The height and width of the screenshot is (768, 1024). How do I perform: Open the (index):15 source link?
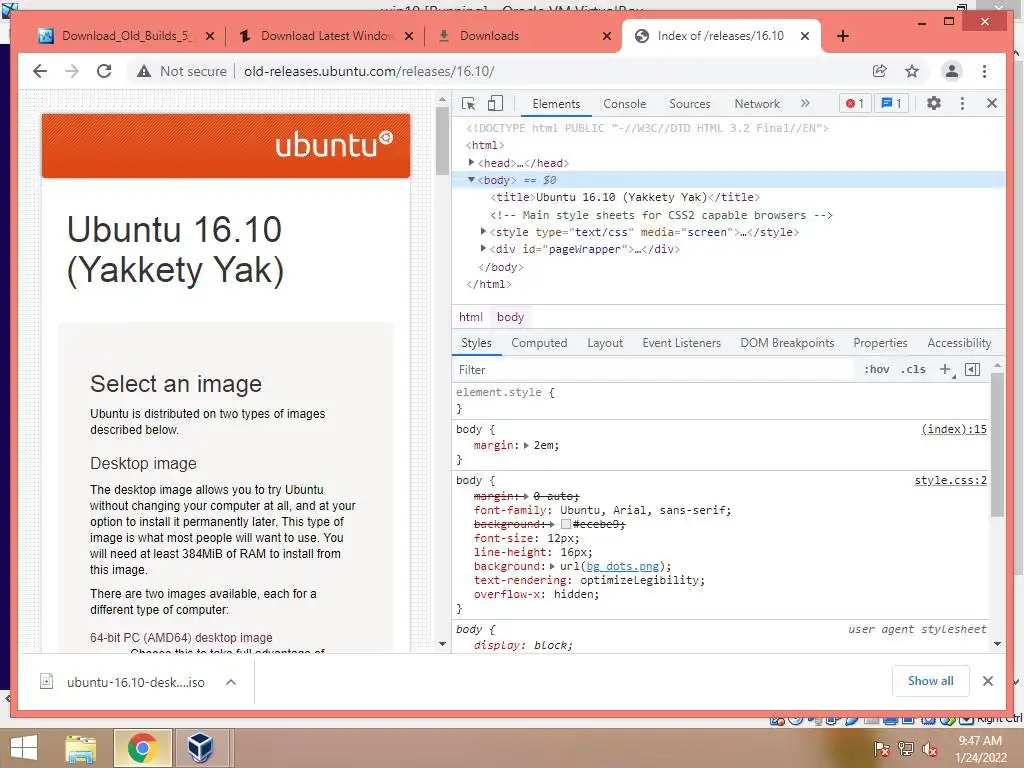pyautogui.click(x=953, y=429)
